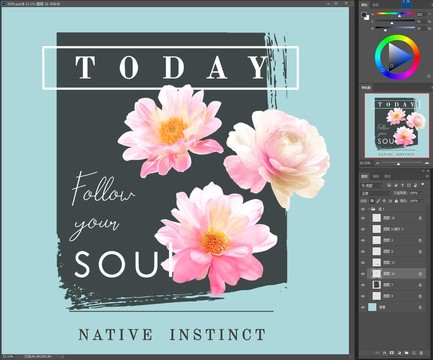Click the zoom out icon in the Navigator

coord(377,163)
